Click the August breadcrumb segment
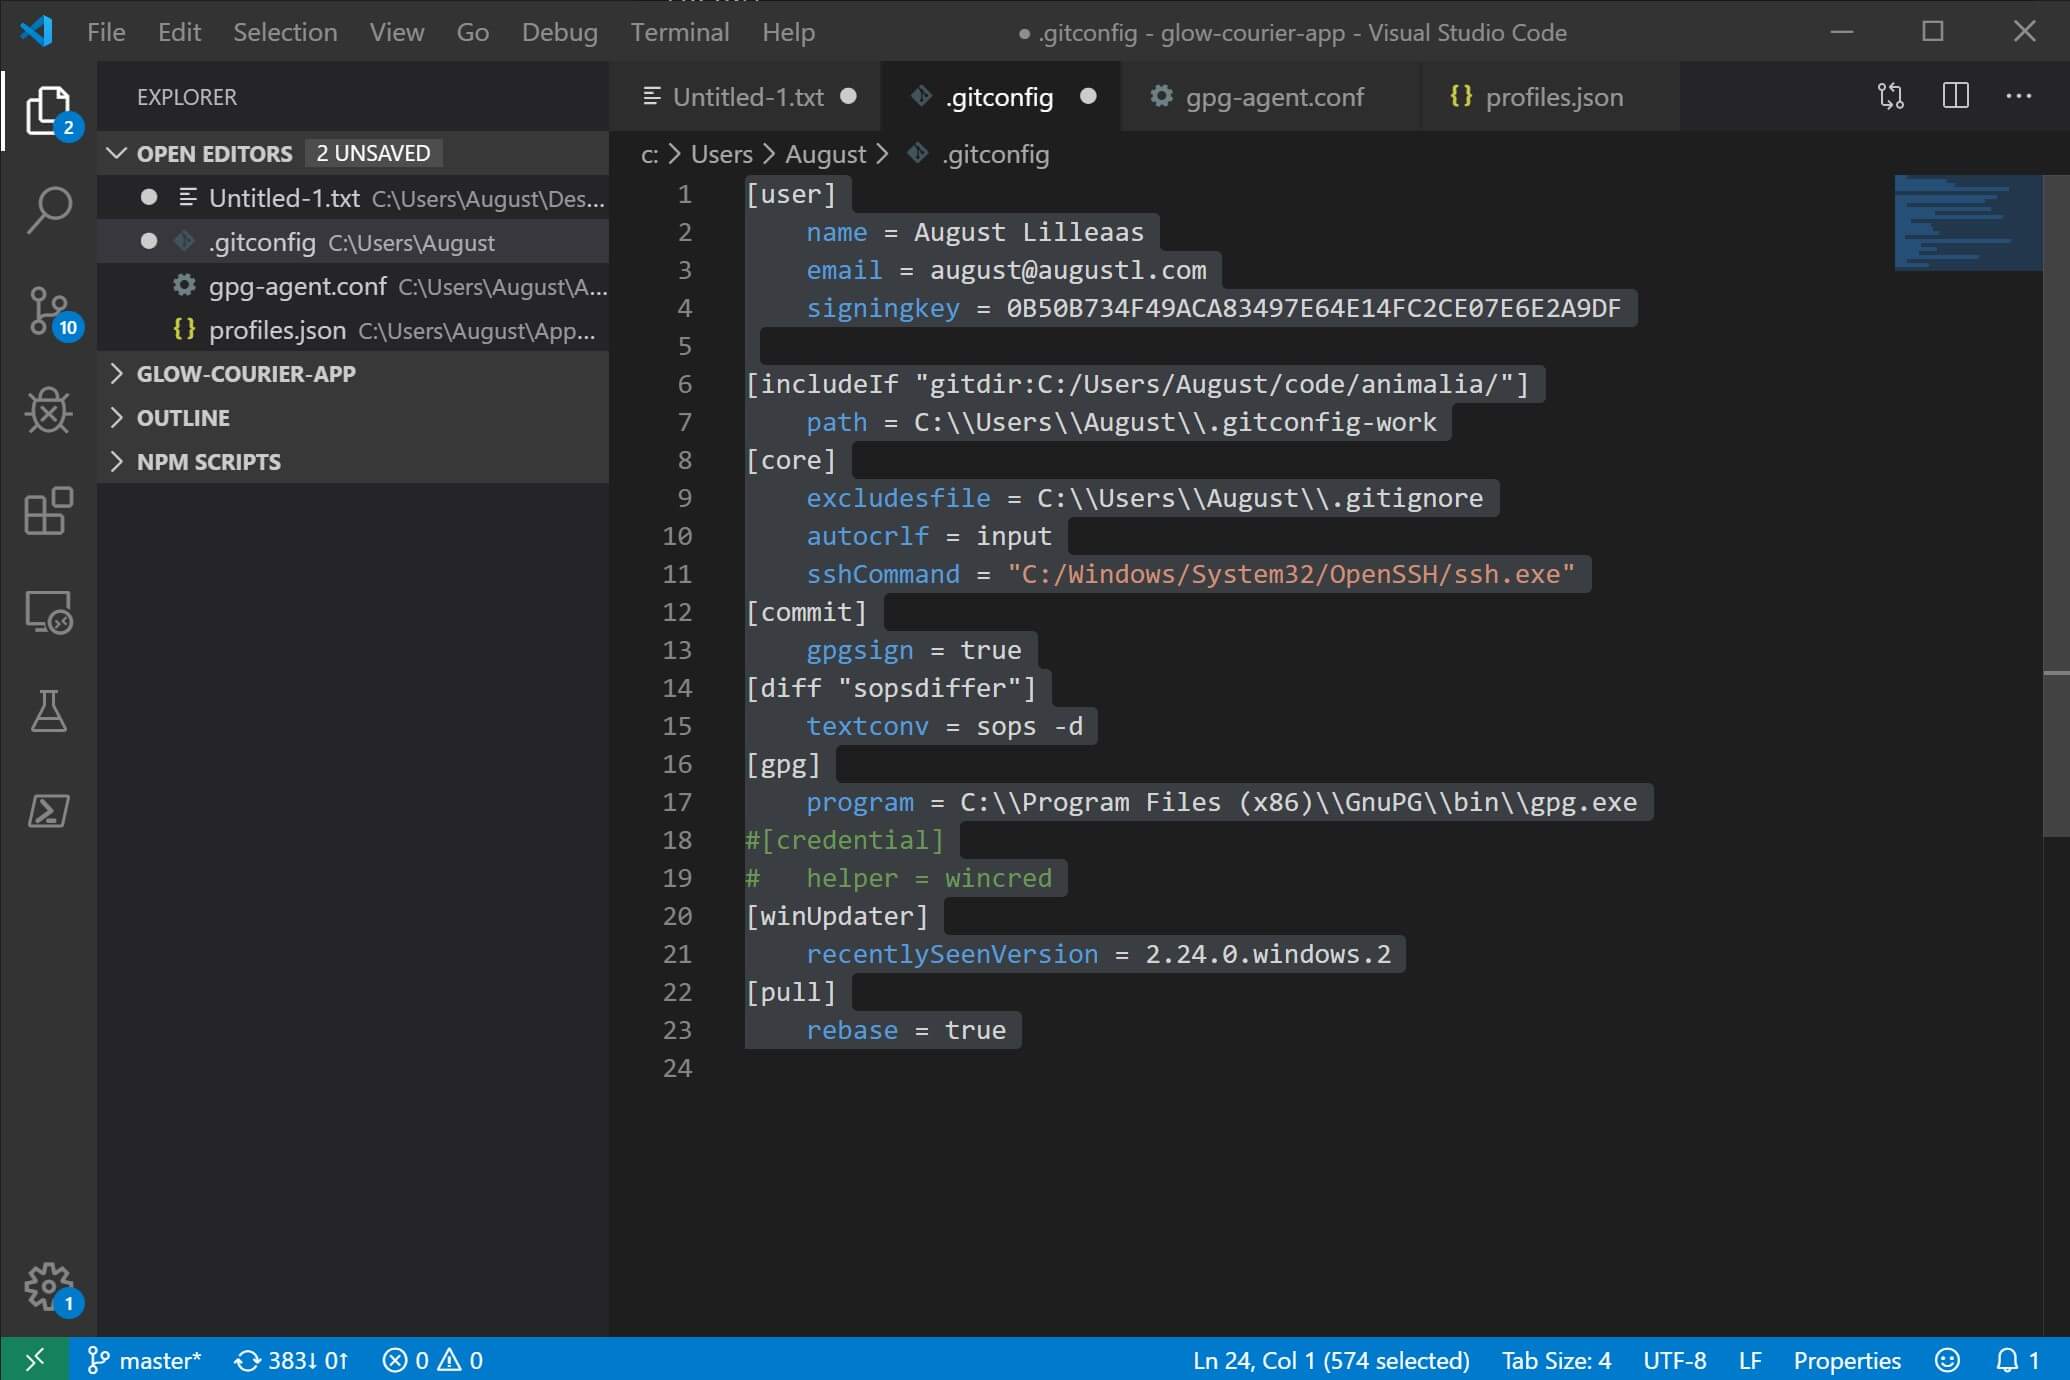Viewport: 2070px width, 1380px height. coord(826,154)
